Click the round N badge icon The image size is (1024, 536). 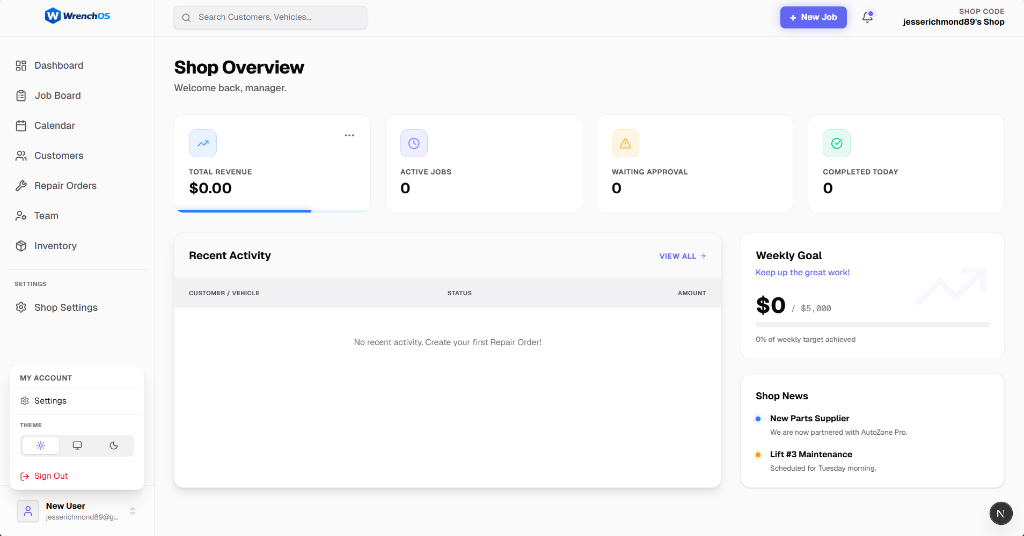[x=1001, y=513]
